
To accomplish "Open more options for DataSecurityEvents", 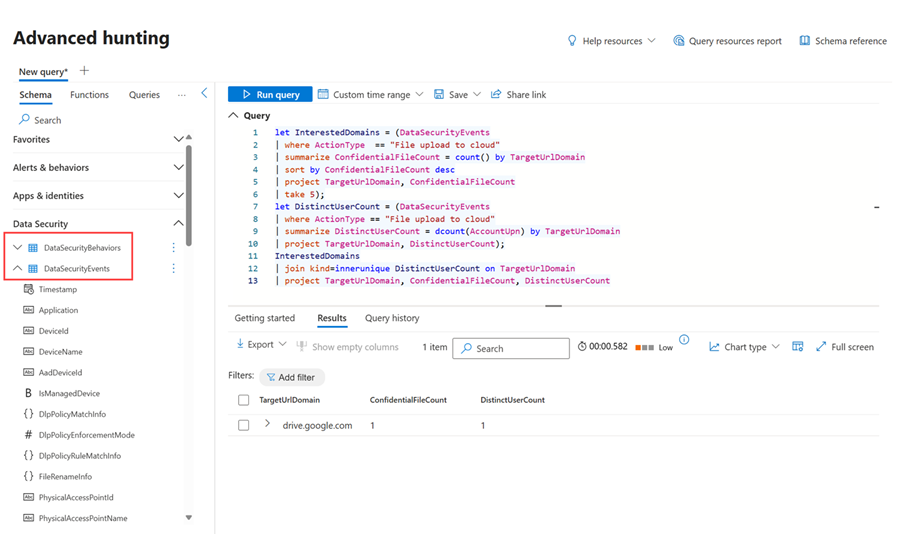I will tap(173, 268).
